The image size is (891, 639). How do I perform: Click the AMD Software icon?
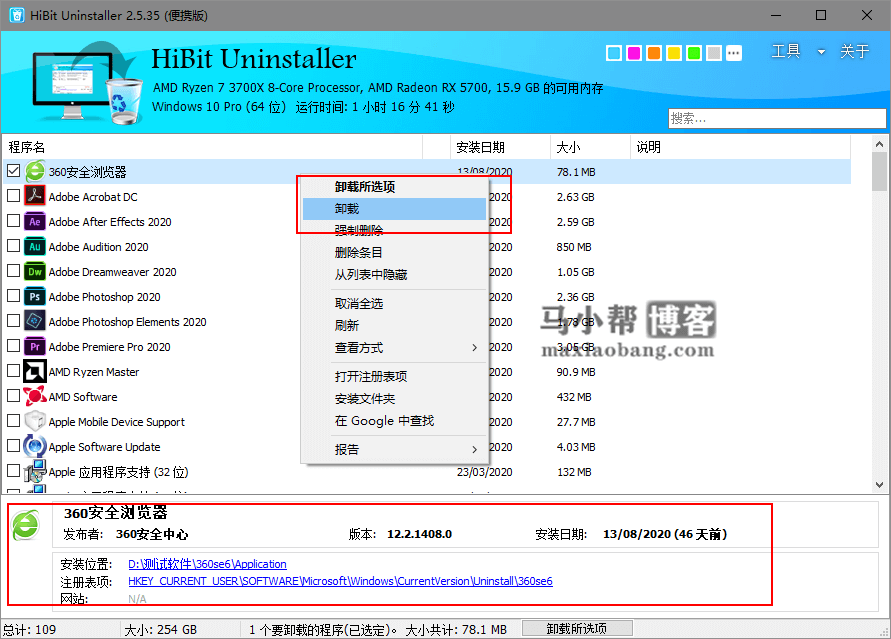coord(35,396)
